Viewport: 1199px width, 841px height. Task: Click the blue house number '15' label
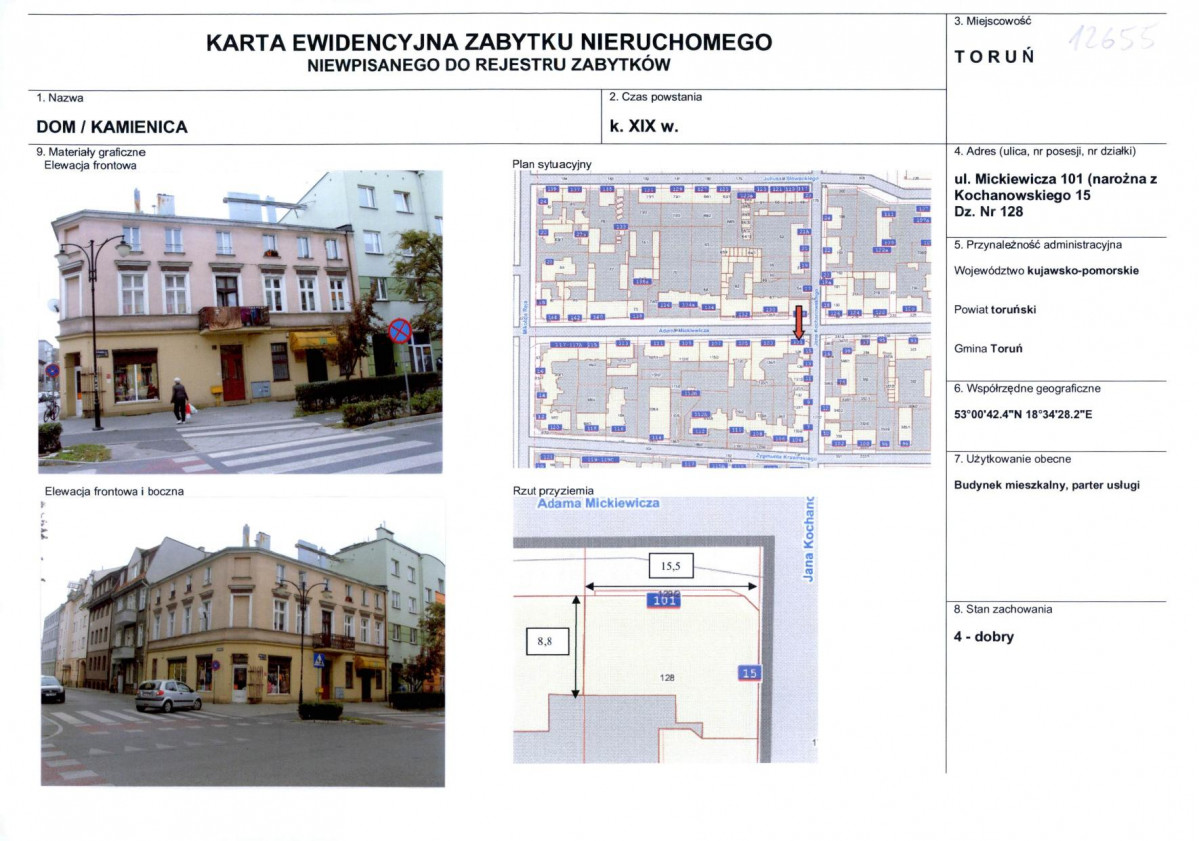coord(749,673)
